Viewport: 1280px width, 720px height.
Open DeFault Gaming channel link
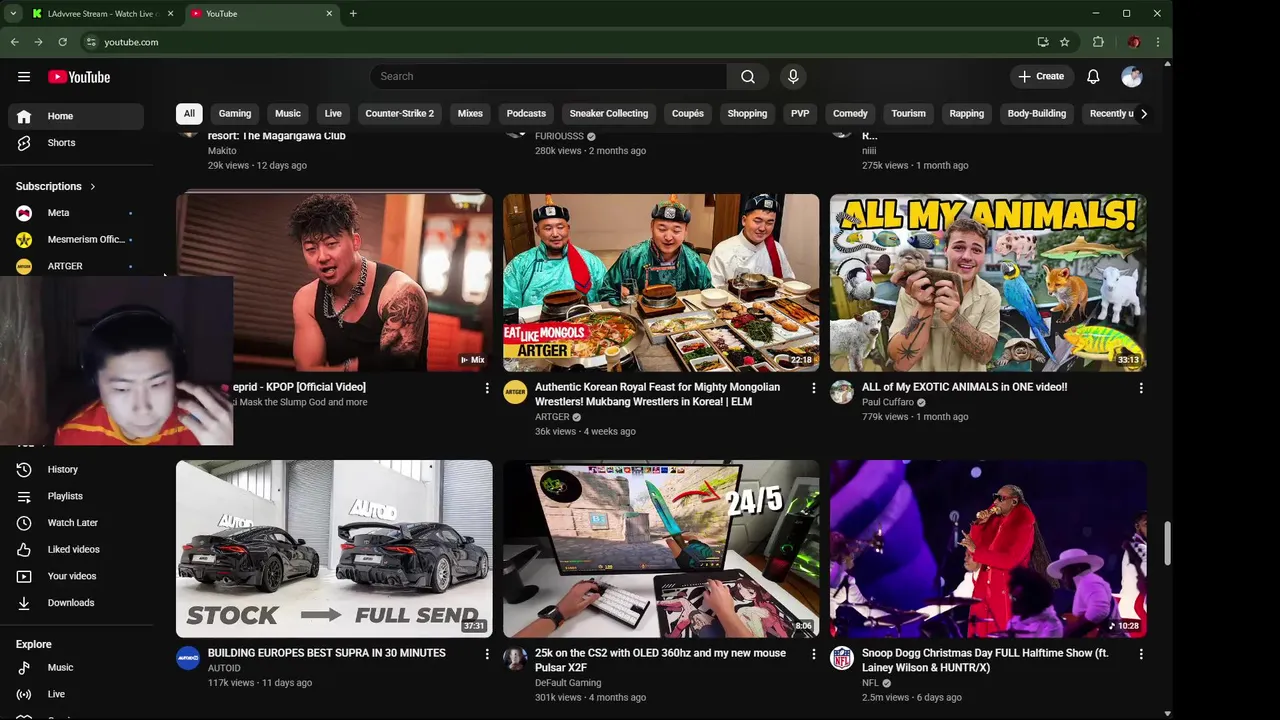pyautogui.click(x=568, y=683)
